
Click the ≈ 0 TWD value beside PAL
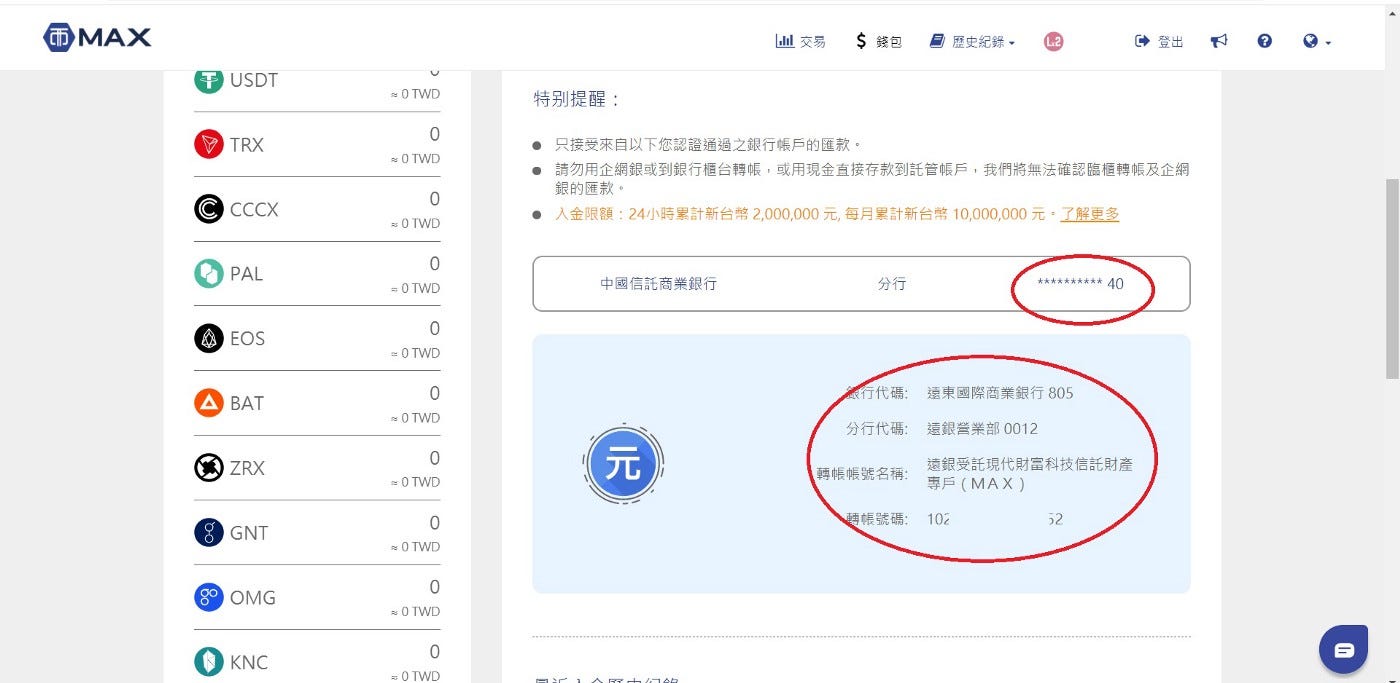pos(415,288)
